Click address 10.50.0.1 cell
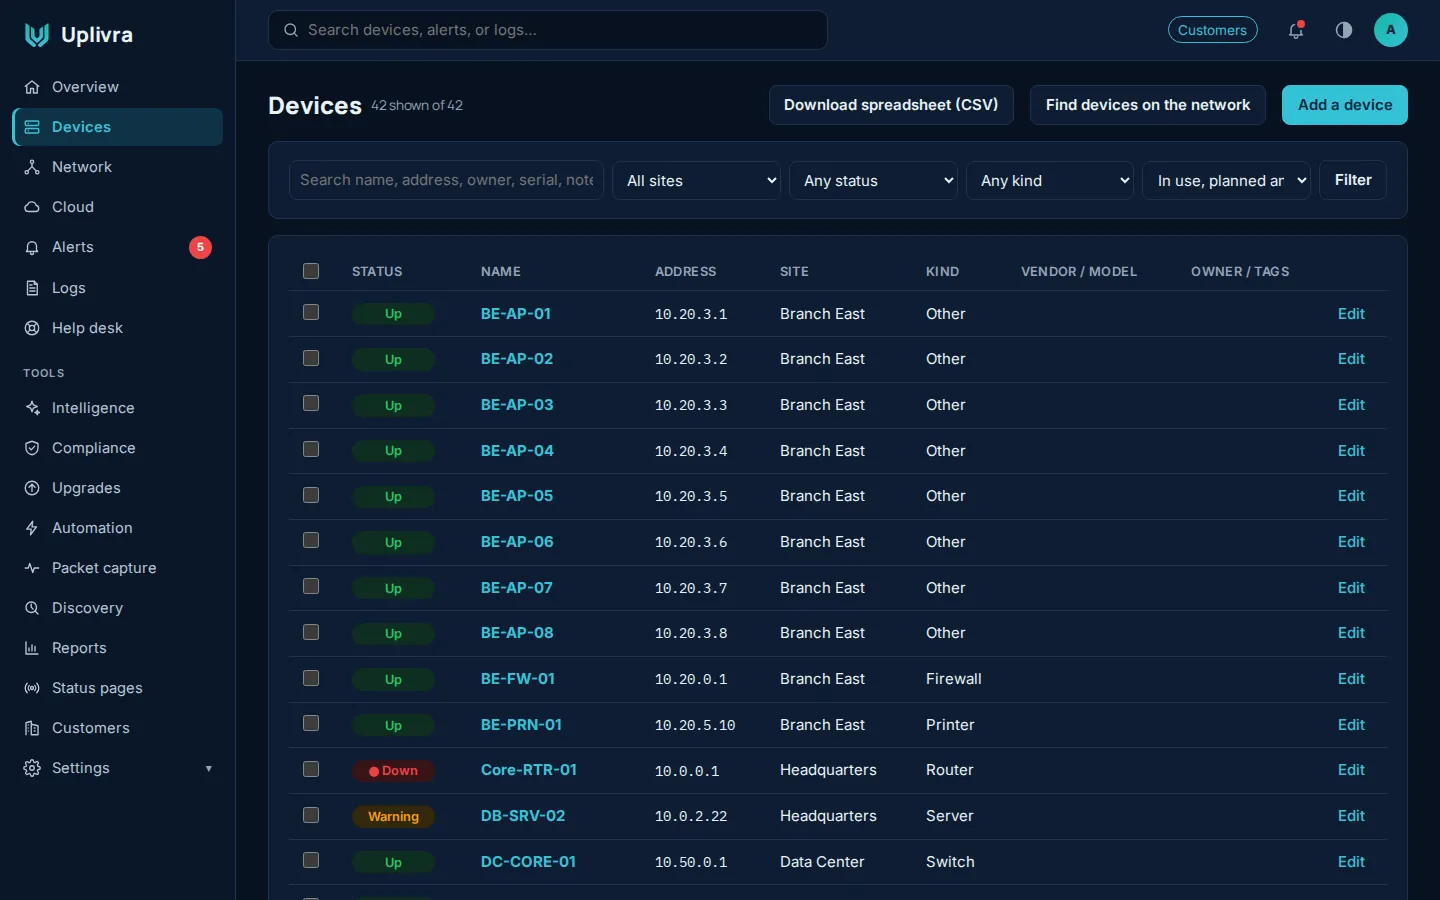 tap(691, 862)
